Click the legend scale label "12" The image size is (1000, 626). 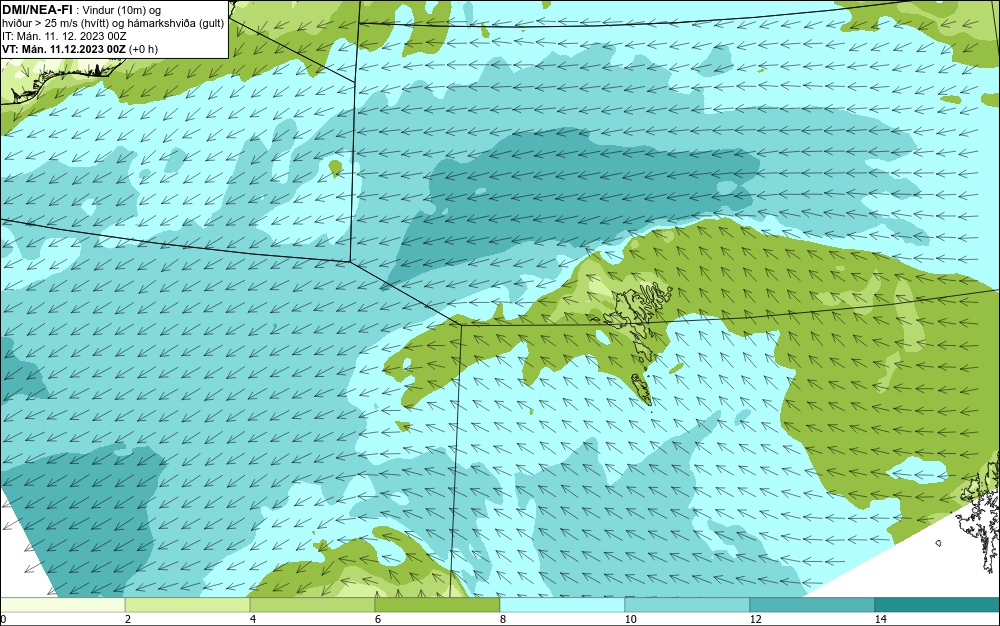tap(756, 620)
